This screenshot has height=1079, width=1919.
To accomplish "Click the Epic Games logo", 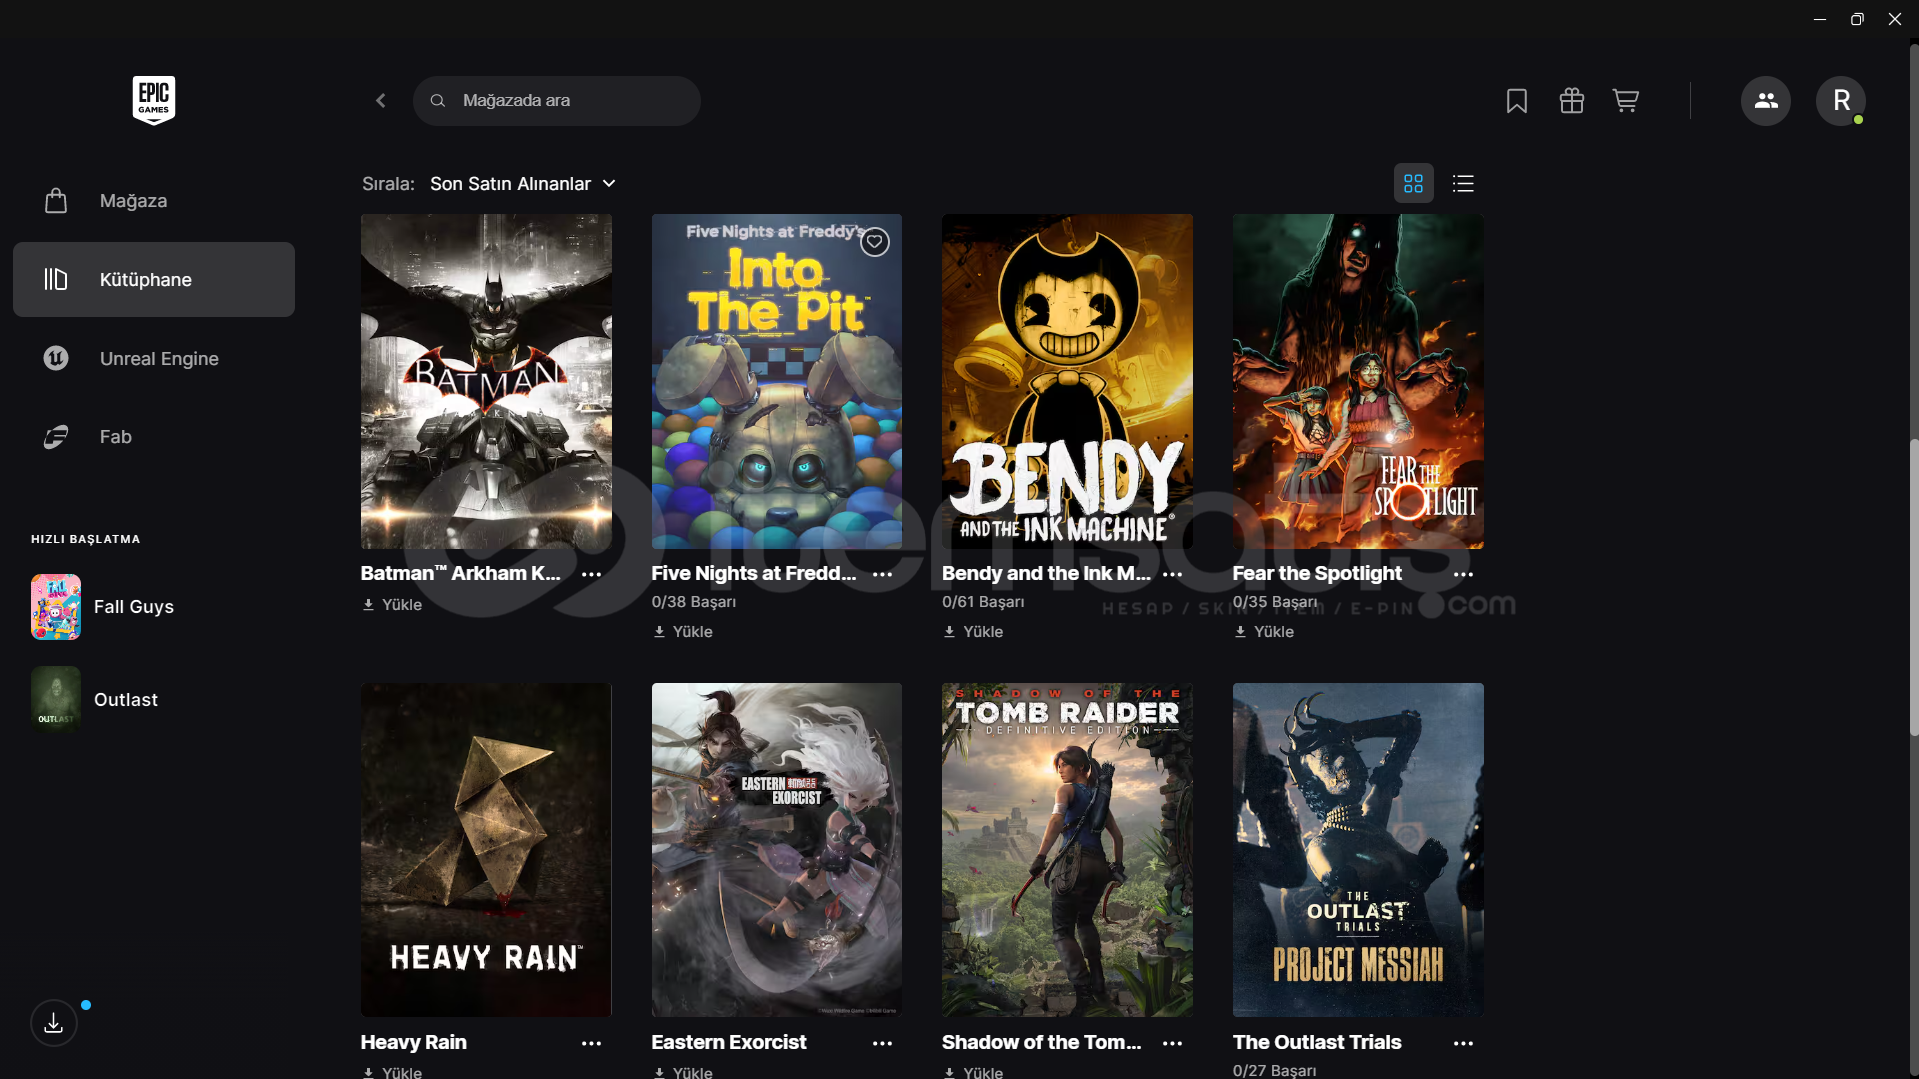I will point(154,100).
